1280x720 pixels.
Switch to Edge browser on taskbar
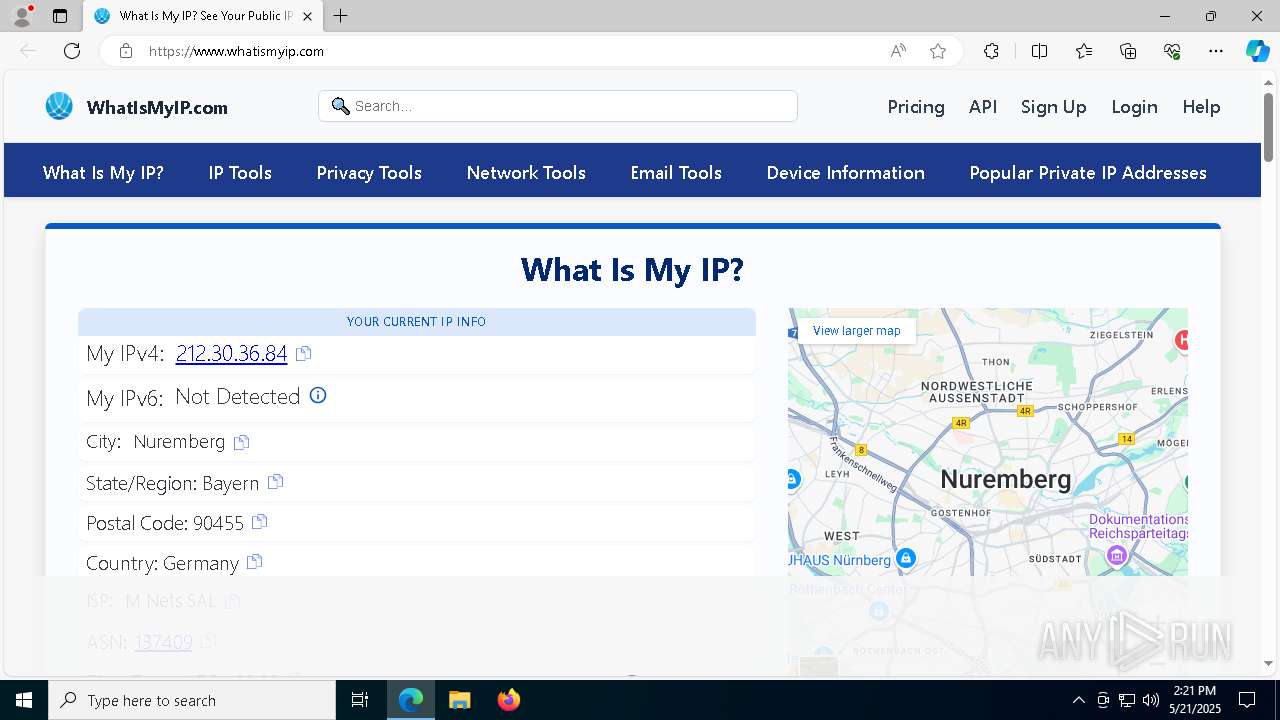[411, 700]
